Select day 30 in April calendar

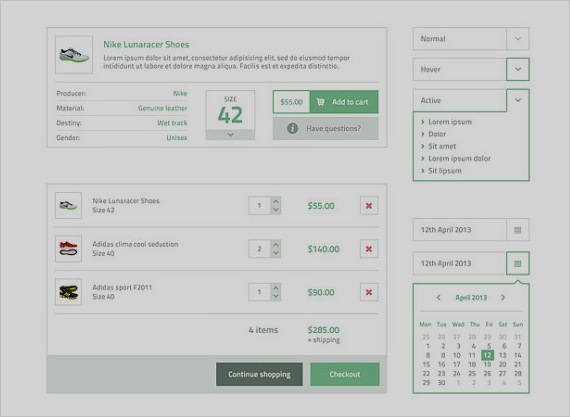click(441, 382)
